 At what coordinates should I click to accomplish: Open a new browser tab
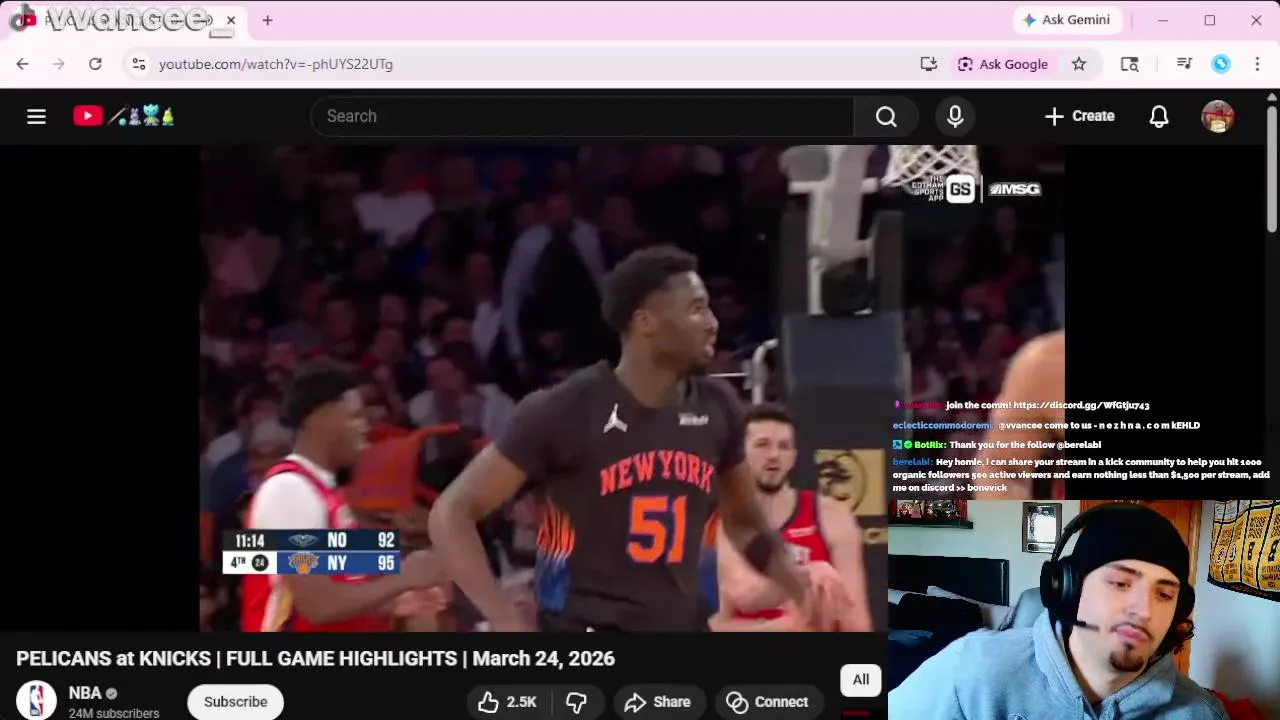[267, 20]
